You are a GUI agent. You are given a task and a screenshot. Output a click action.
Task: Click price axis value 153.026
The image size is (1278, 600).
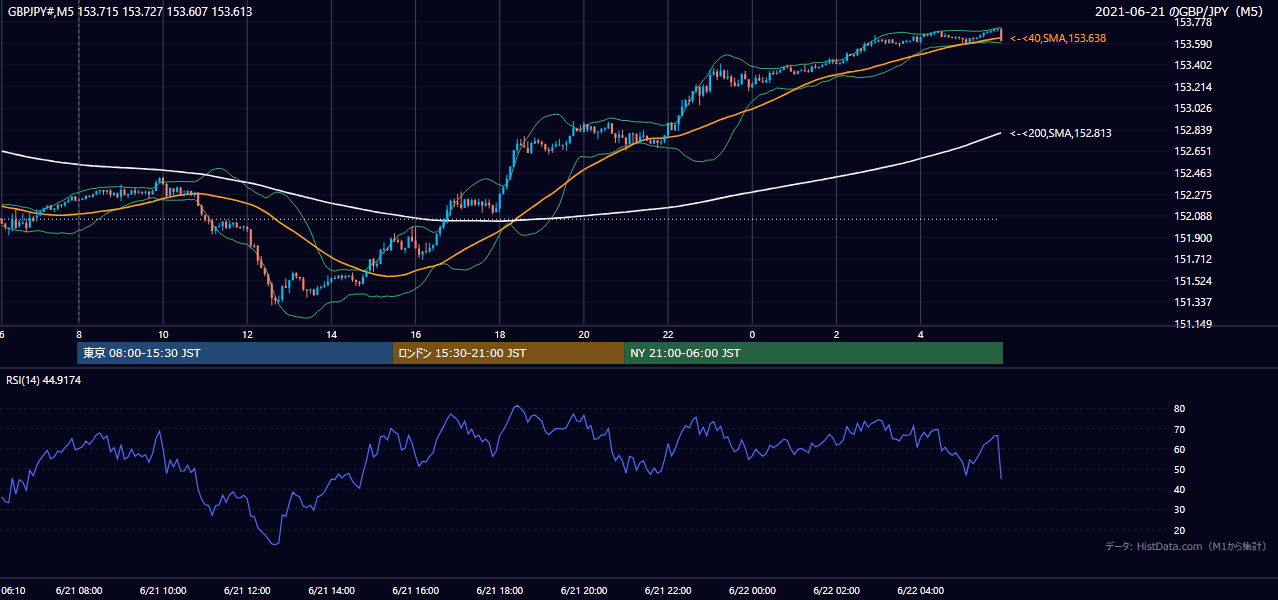pos(1192,108)
